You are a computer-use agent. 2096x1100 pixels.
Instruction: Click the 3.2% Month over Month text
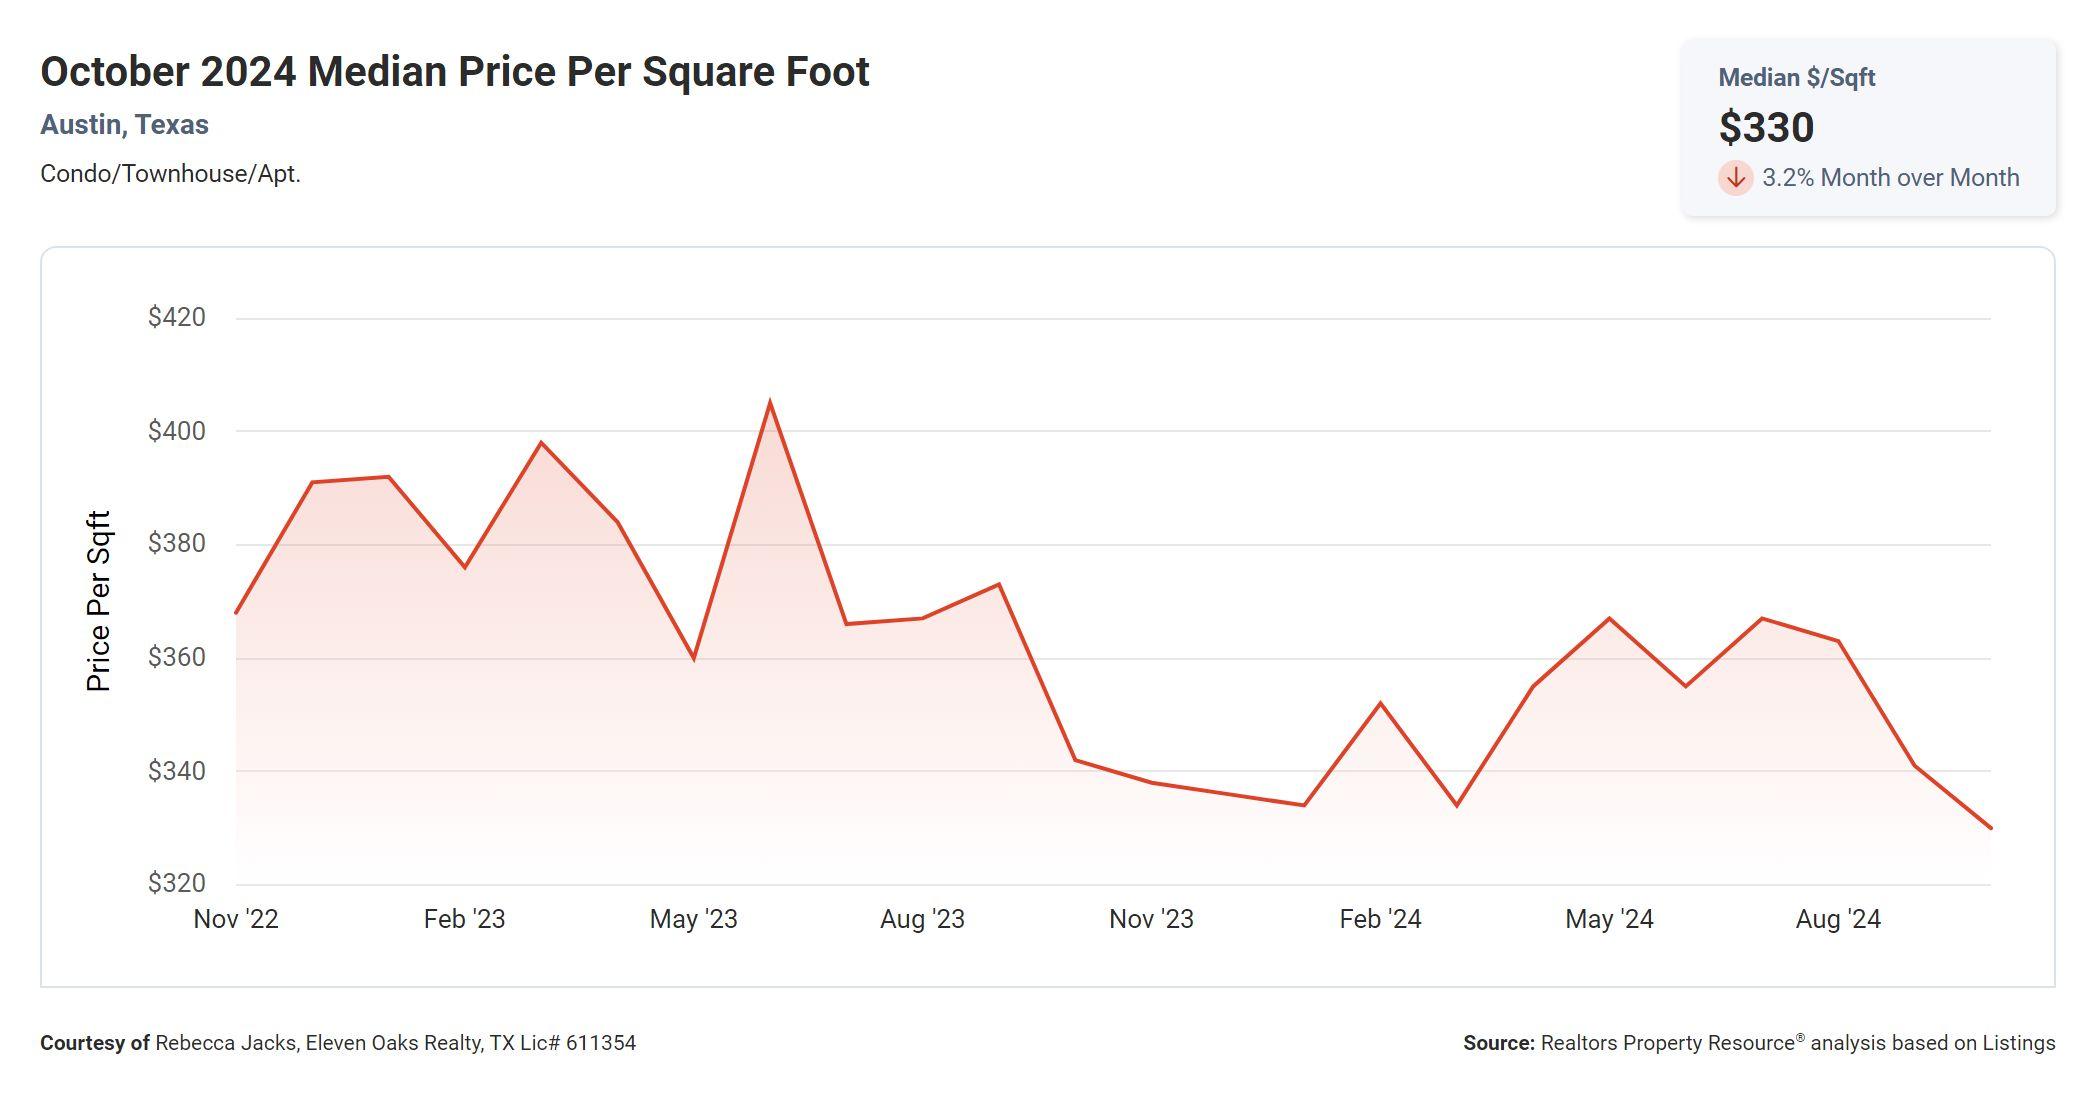[x=1890, y=178]
